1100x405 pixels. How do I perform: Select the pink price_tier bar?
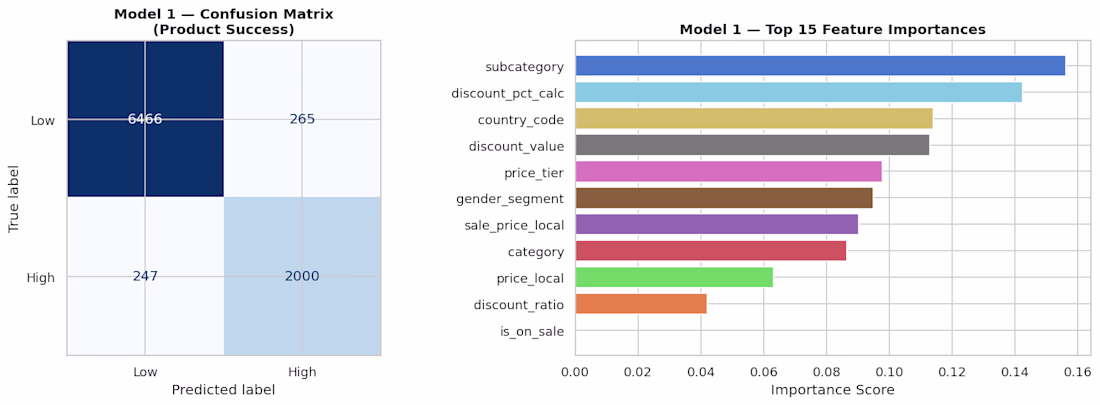click(x=728, y=172)
